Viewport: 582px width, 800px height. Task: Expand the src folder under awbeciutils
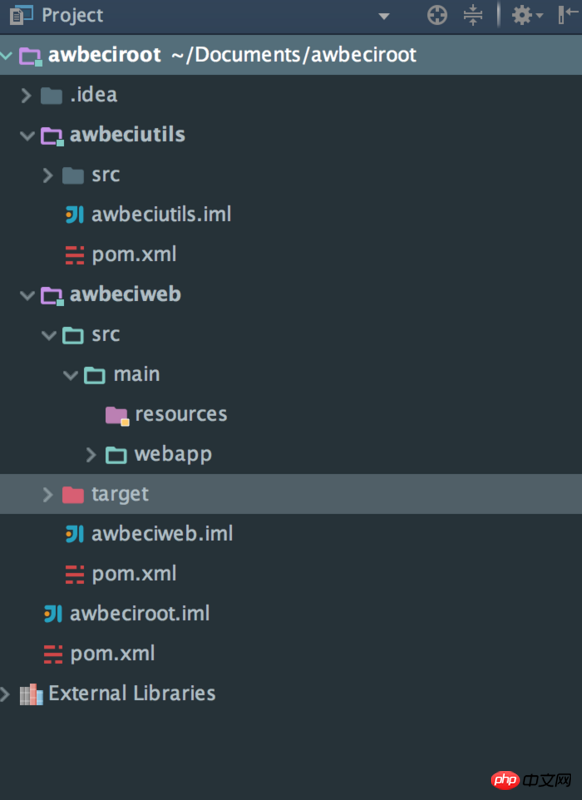[48, 175]
